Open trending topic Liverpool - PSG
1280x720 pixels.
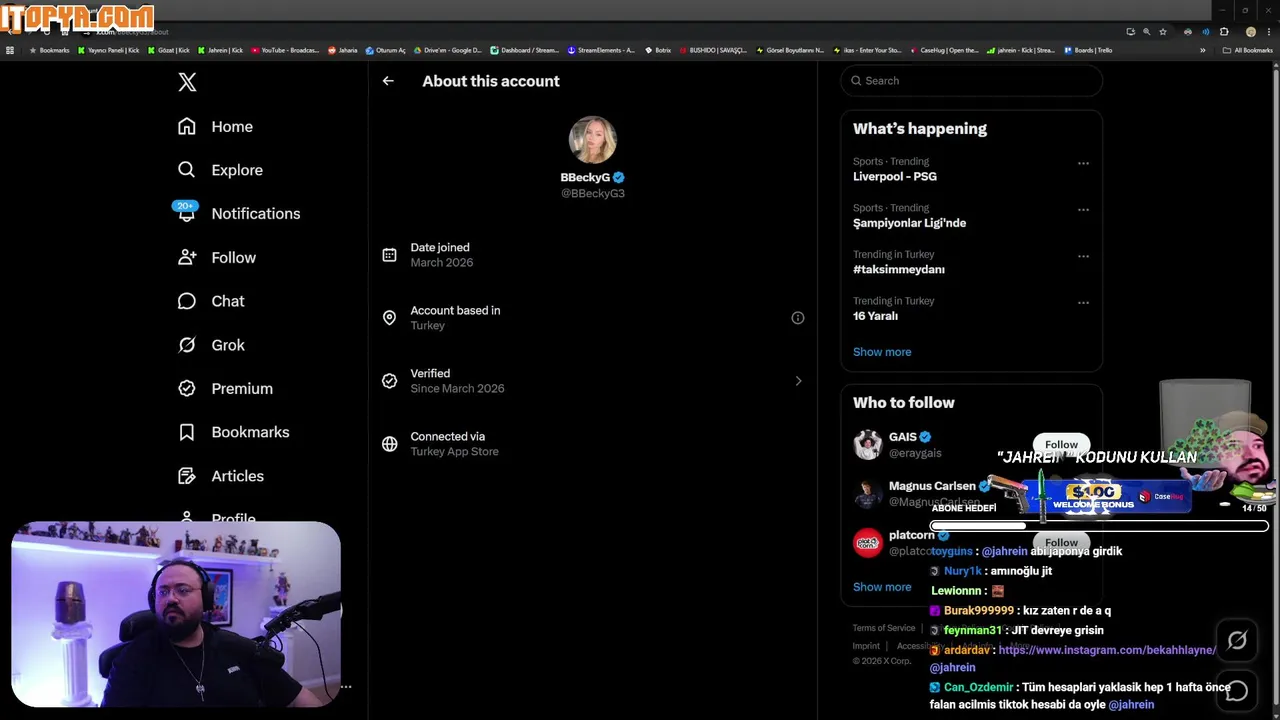click(x=895, y=177)
